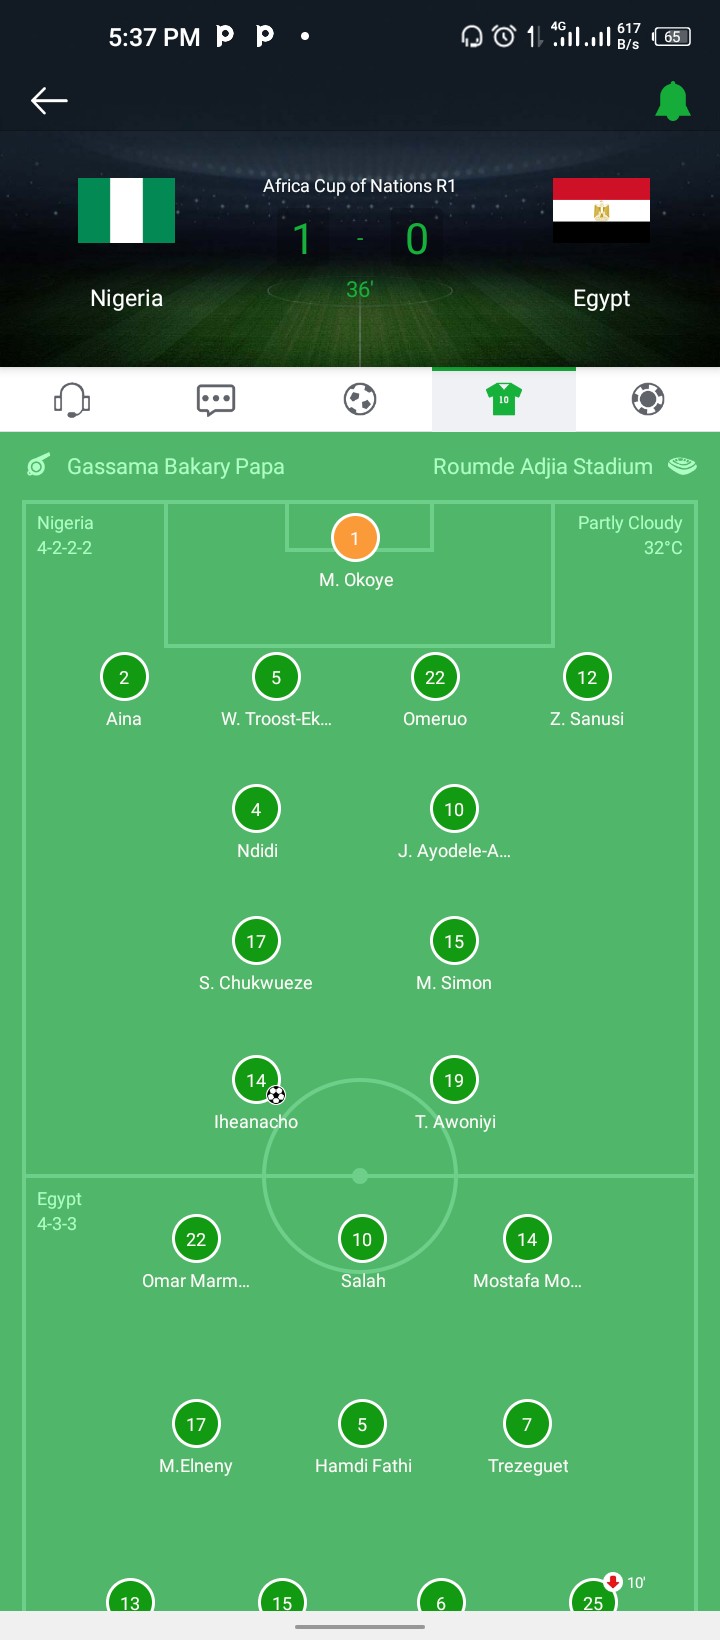Tap the Egypt flag
Viewport: 720px width, 1640px height.
[601, 210]
